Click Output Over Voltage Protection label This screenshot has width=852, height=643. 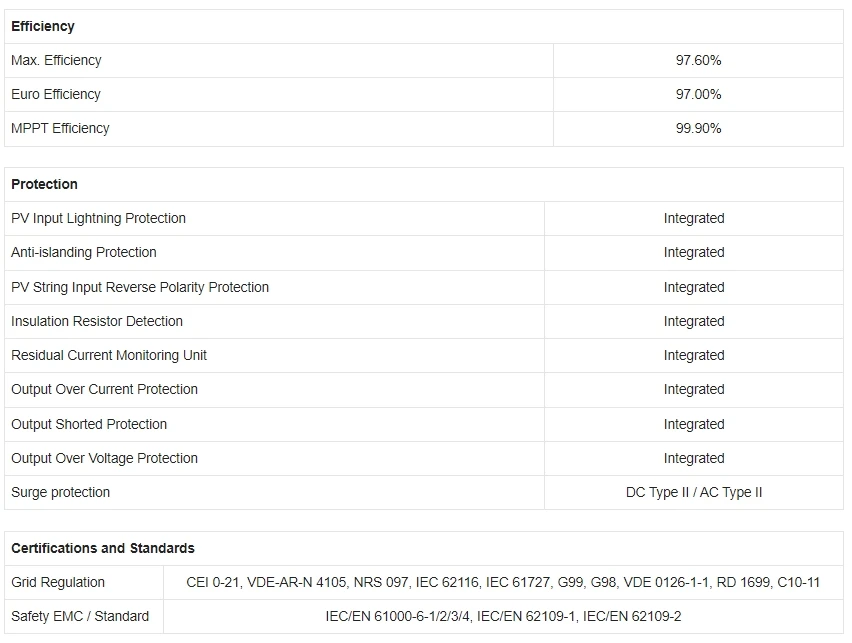click(x=104, y=458)
